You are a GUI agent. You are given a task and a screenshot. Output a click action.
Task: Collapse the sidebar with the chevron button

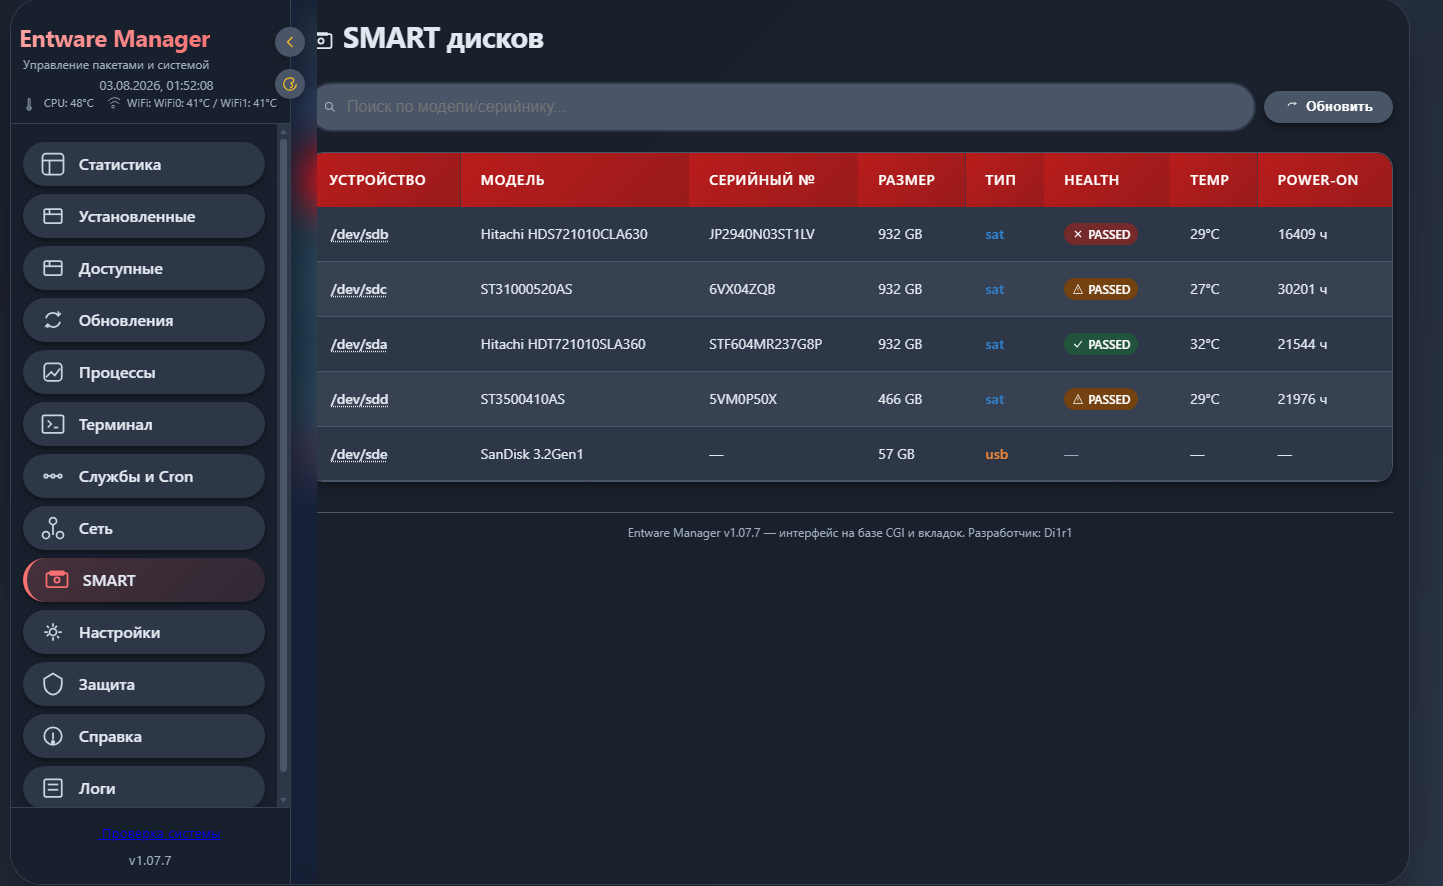289,42
